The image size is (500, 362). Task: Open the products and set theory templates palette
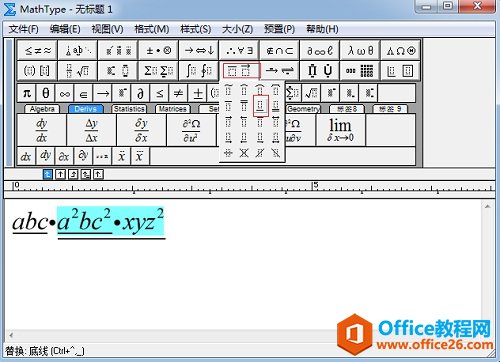320,70
